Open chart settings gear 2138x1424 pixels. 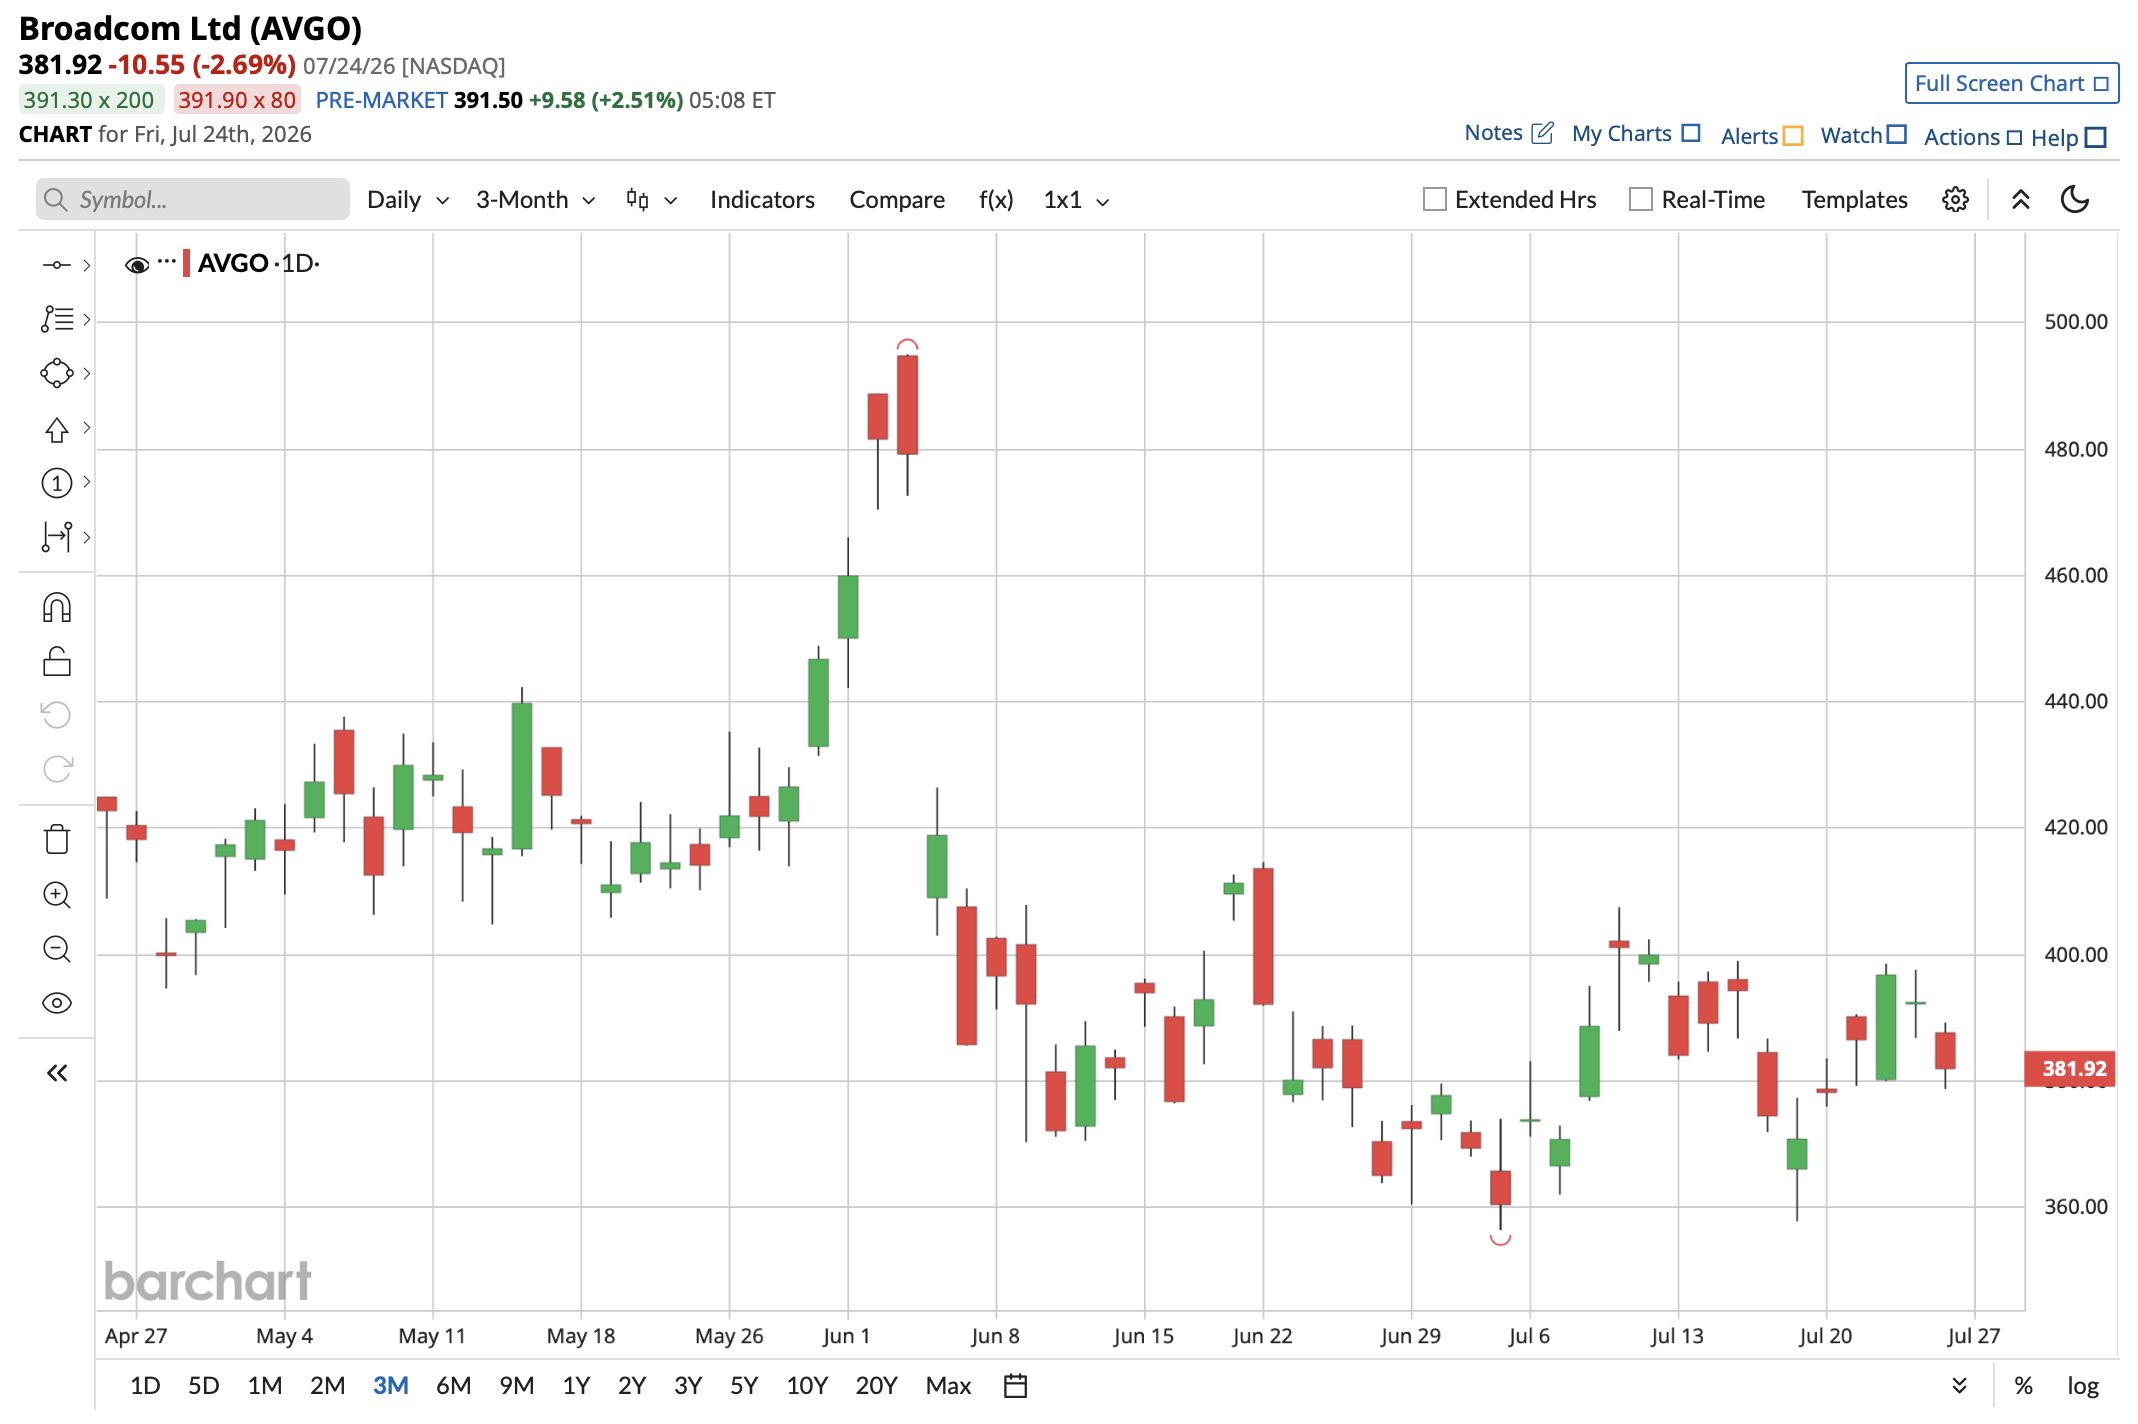(x=1955, y=199)
